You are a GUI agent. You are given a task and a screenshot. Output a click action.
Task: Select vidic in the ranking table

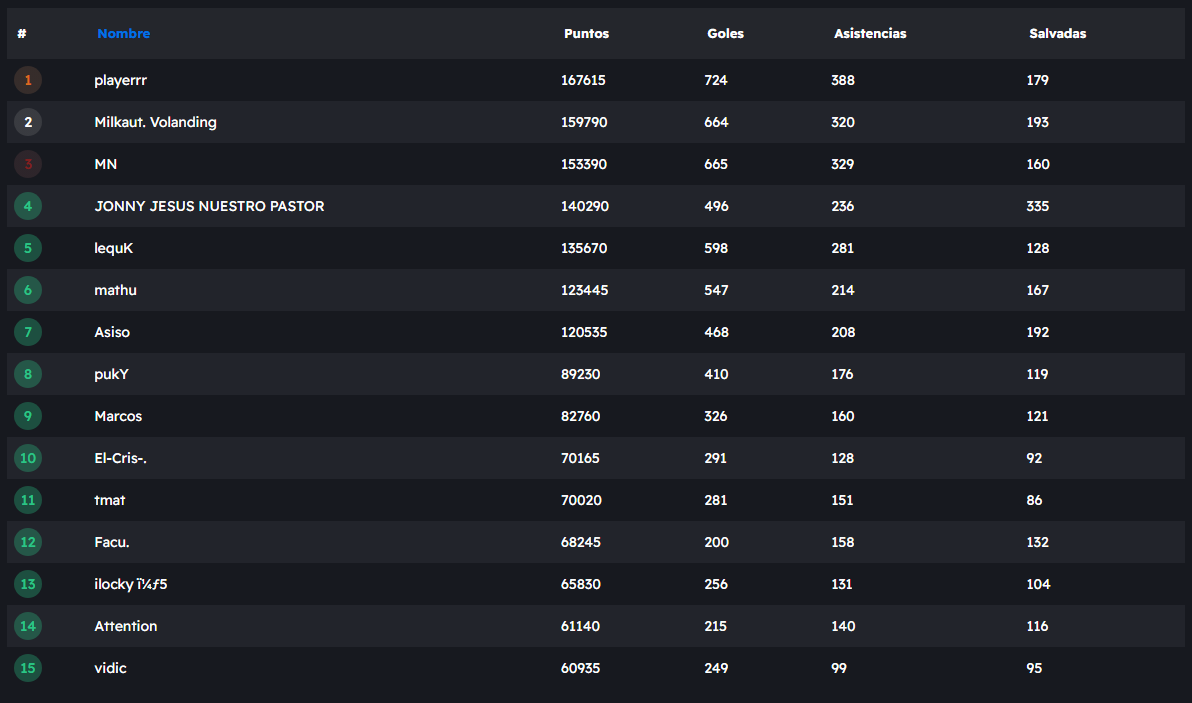coord(110,668)
